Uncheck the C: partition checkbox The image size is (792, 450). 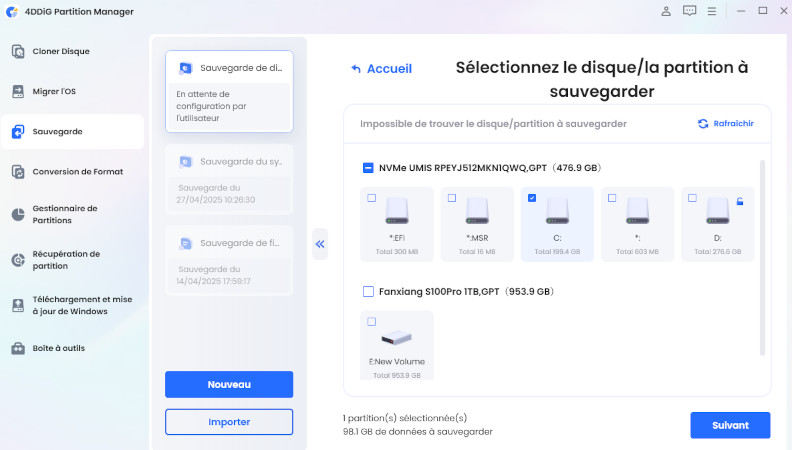(x=532, y=198)
